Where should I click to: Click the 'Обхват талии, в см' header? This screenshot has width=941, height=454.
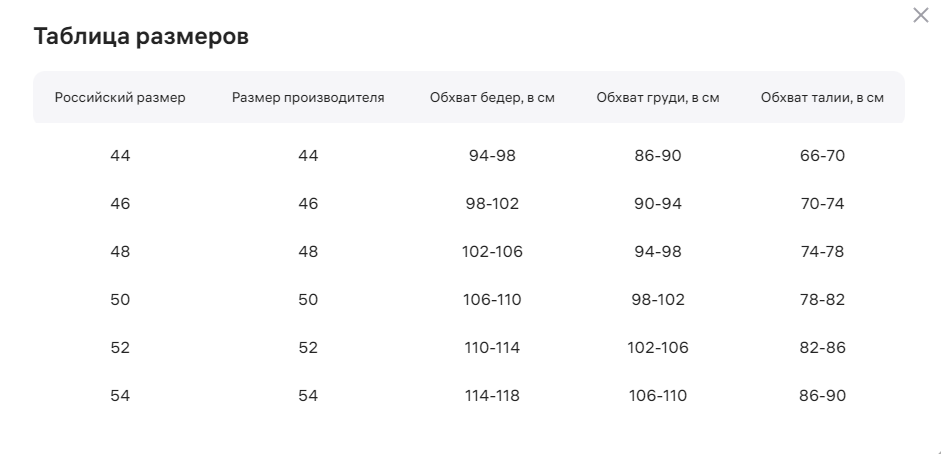click(x=822, y=97)
